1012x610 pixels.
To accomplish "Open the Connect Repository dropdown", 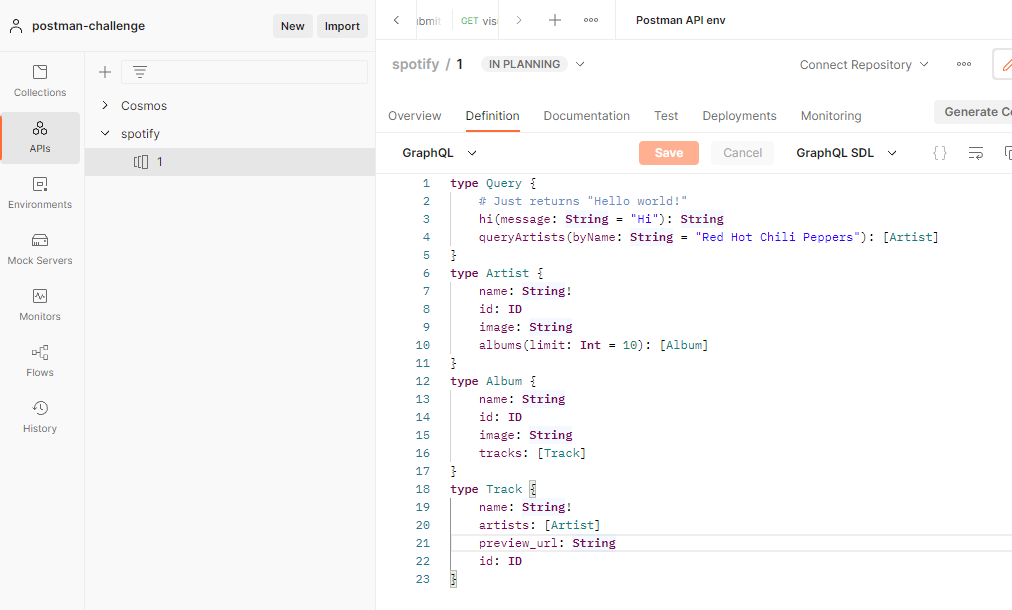I will [x=864, y=65].
